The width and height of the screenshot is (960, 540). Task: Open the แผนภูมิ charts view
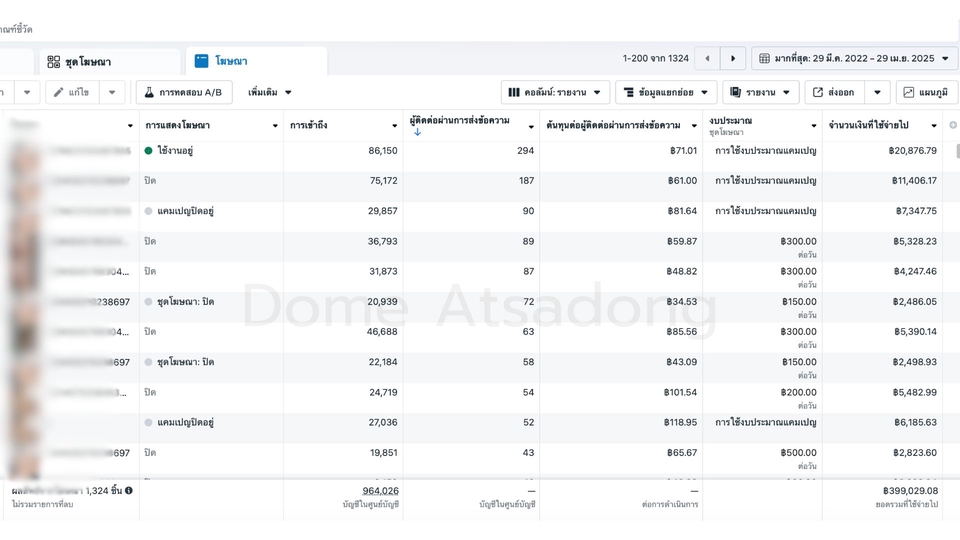click(927, 92)
